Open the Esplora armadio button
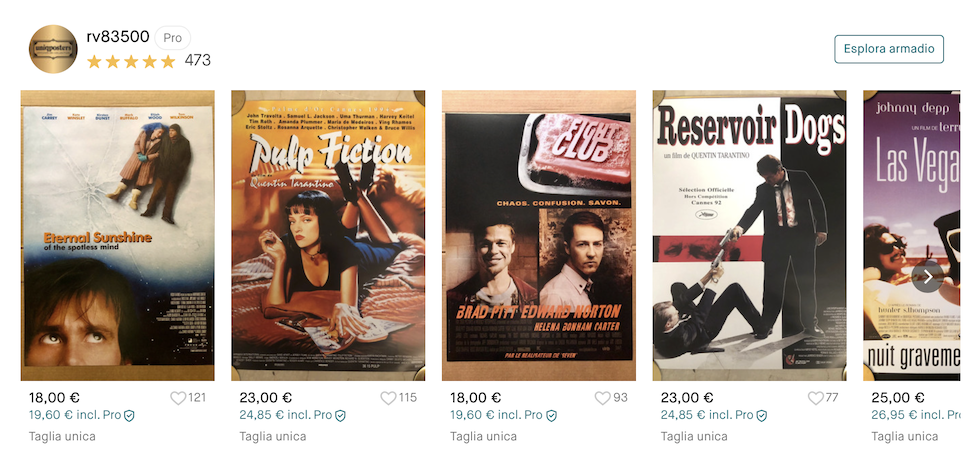Screen dimensions: 980x464 pyautogui.click(x=889, y=49)
